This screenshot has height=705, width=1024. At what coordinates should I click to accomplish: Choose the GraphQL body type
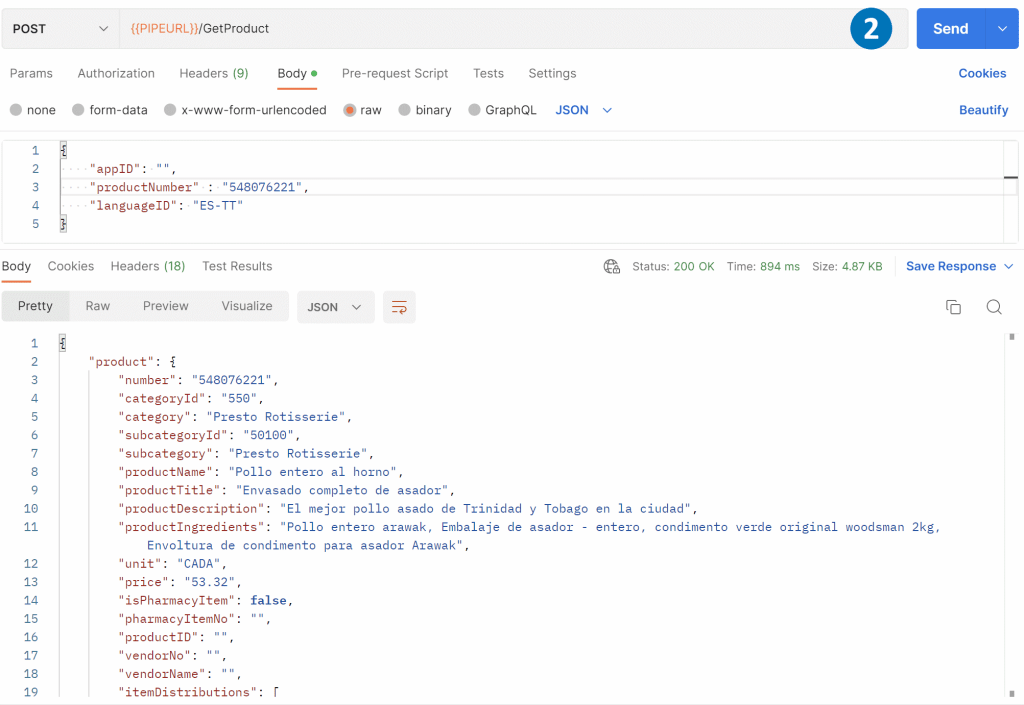point(474,110)
